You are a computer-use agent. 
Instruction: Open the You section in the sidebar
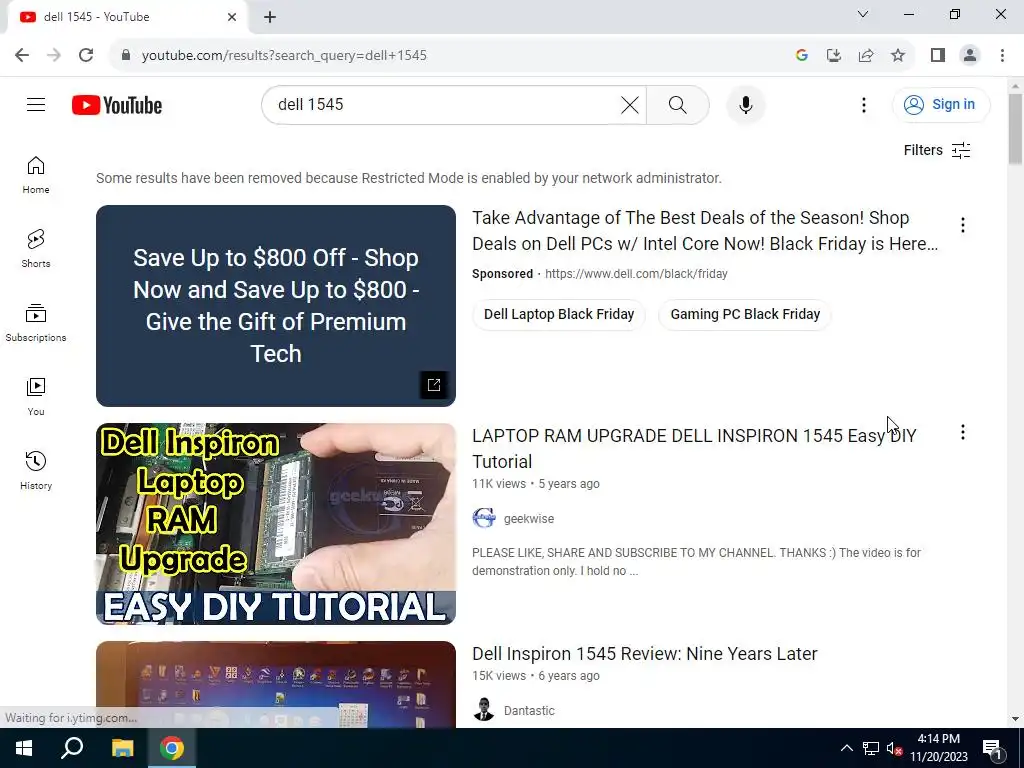(x=36, y=396)
